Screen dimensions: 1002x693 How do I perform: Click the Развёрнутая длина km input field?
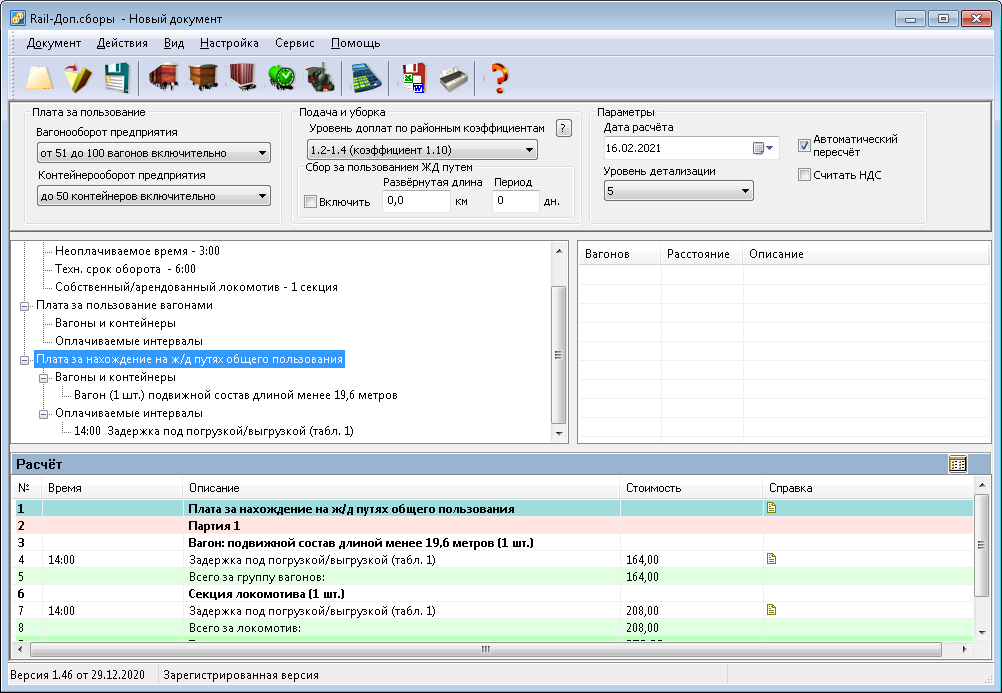pyautogui.click(x=416, y=201)
